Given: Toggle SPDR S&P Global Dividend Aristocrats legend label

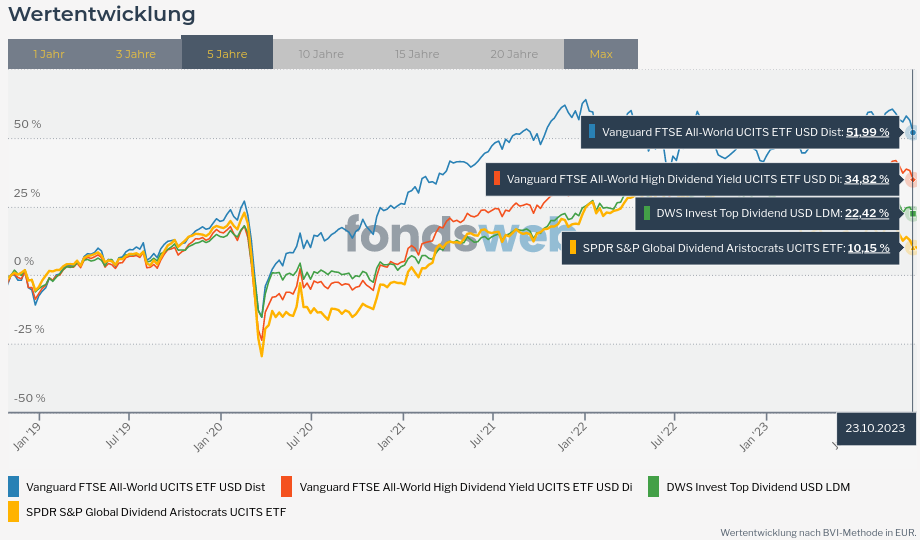Looking at the screenshot, I should click(x=156, y=512).
